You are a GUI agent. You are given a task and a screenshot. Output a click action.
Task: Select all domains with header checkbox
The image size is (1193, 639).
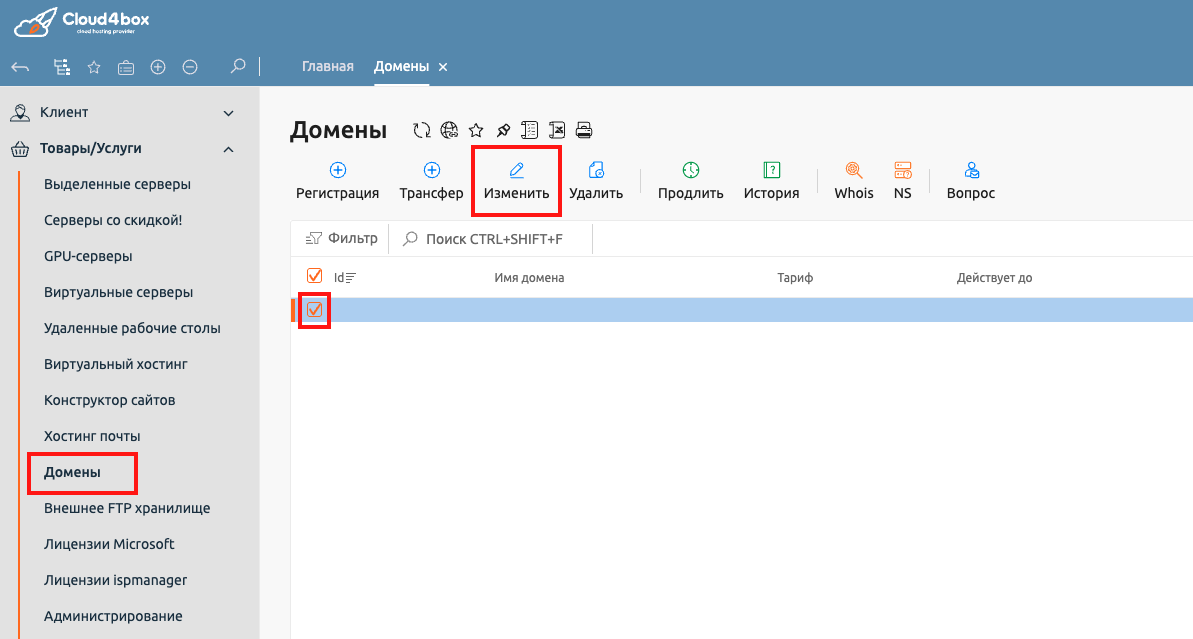(314, 274)
